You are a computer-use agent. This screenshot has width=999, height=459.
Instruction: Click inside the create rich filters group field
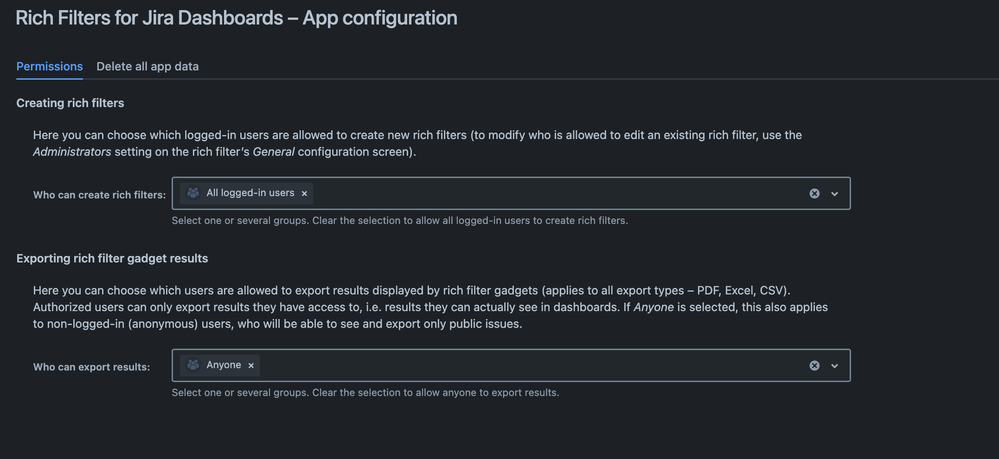[550, 193]
